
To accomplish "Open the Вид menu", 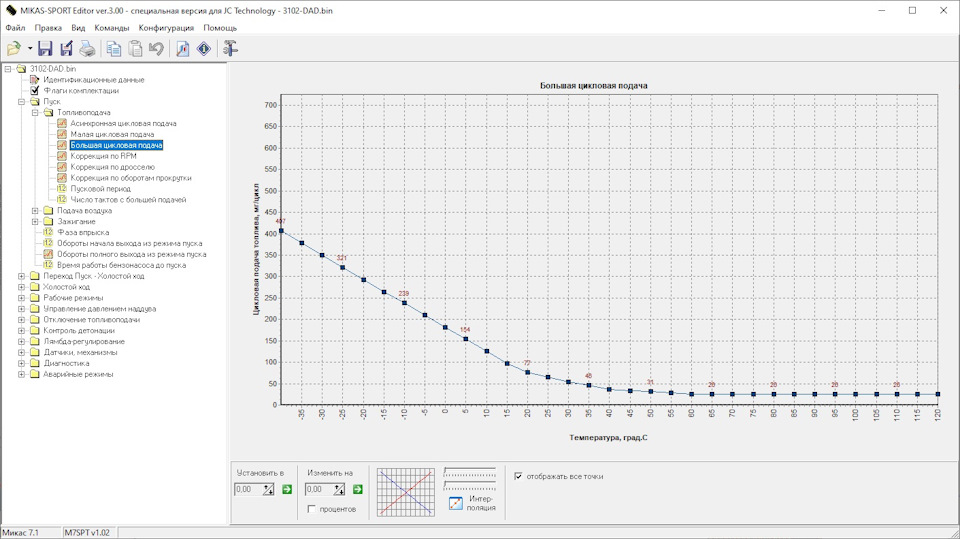I will click(x=78, y=28).
